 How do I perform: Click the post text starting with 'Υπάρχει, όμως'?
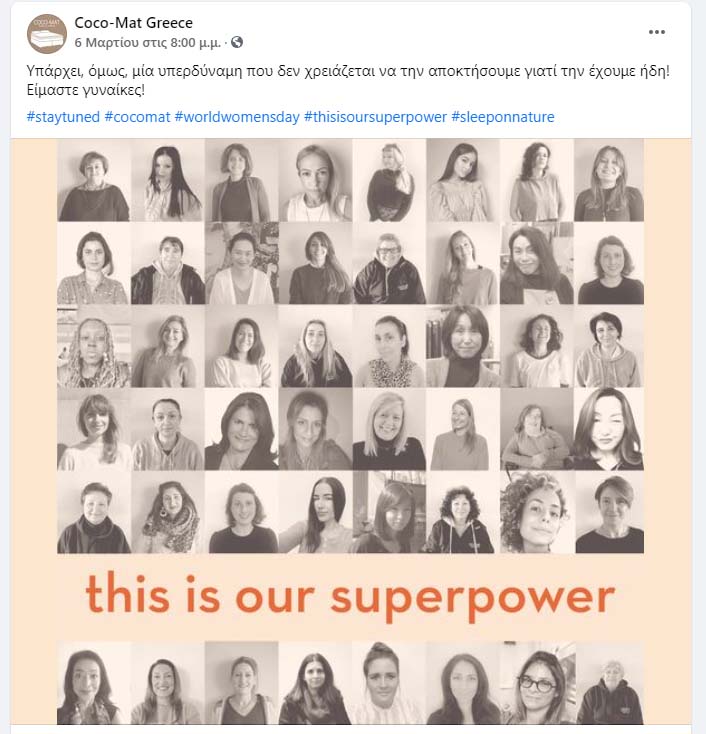tap(347, 72)
